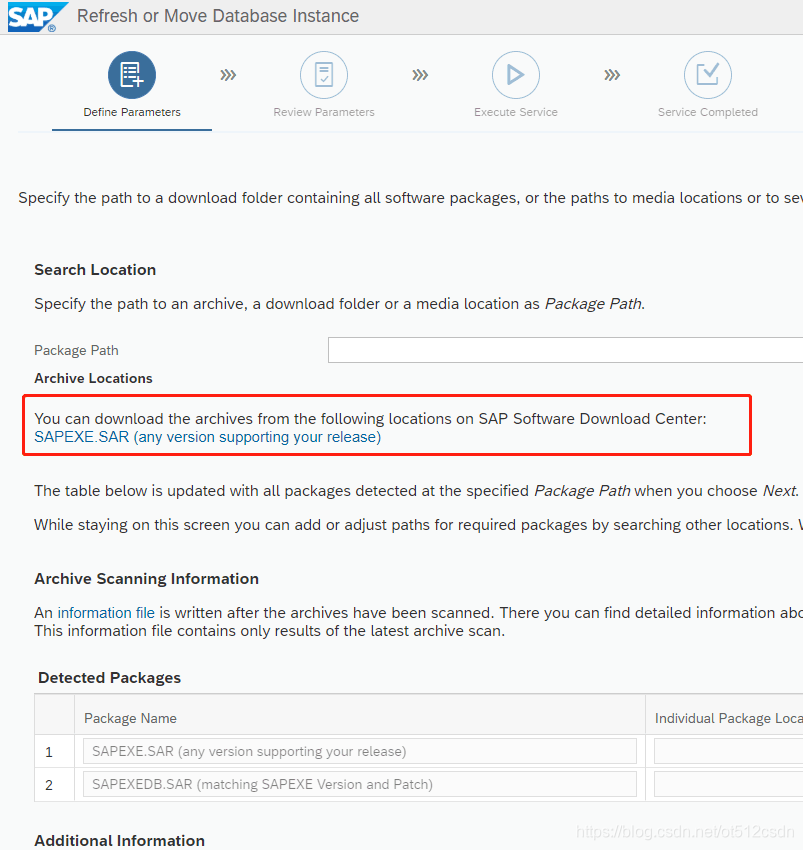Click the SAPEXEDB.SAR package name field
This screenshot has width=803, height=850.
(x=359, y=784)
